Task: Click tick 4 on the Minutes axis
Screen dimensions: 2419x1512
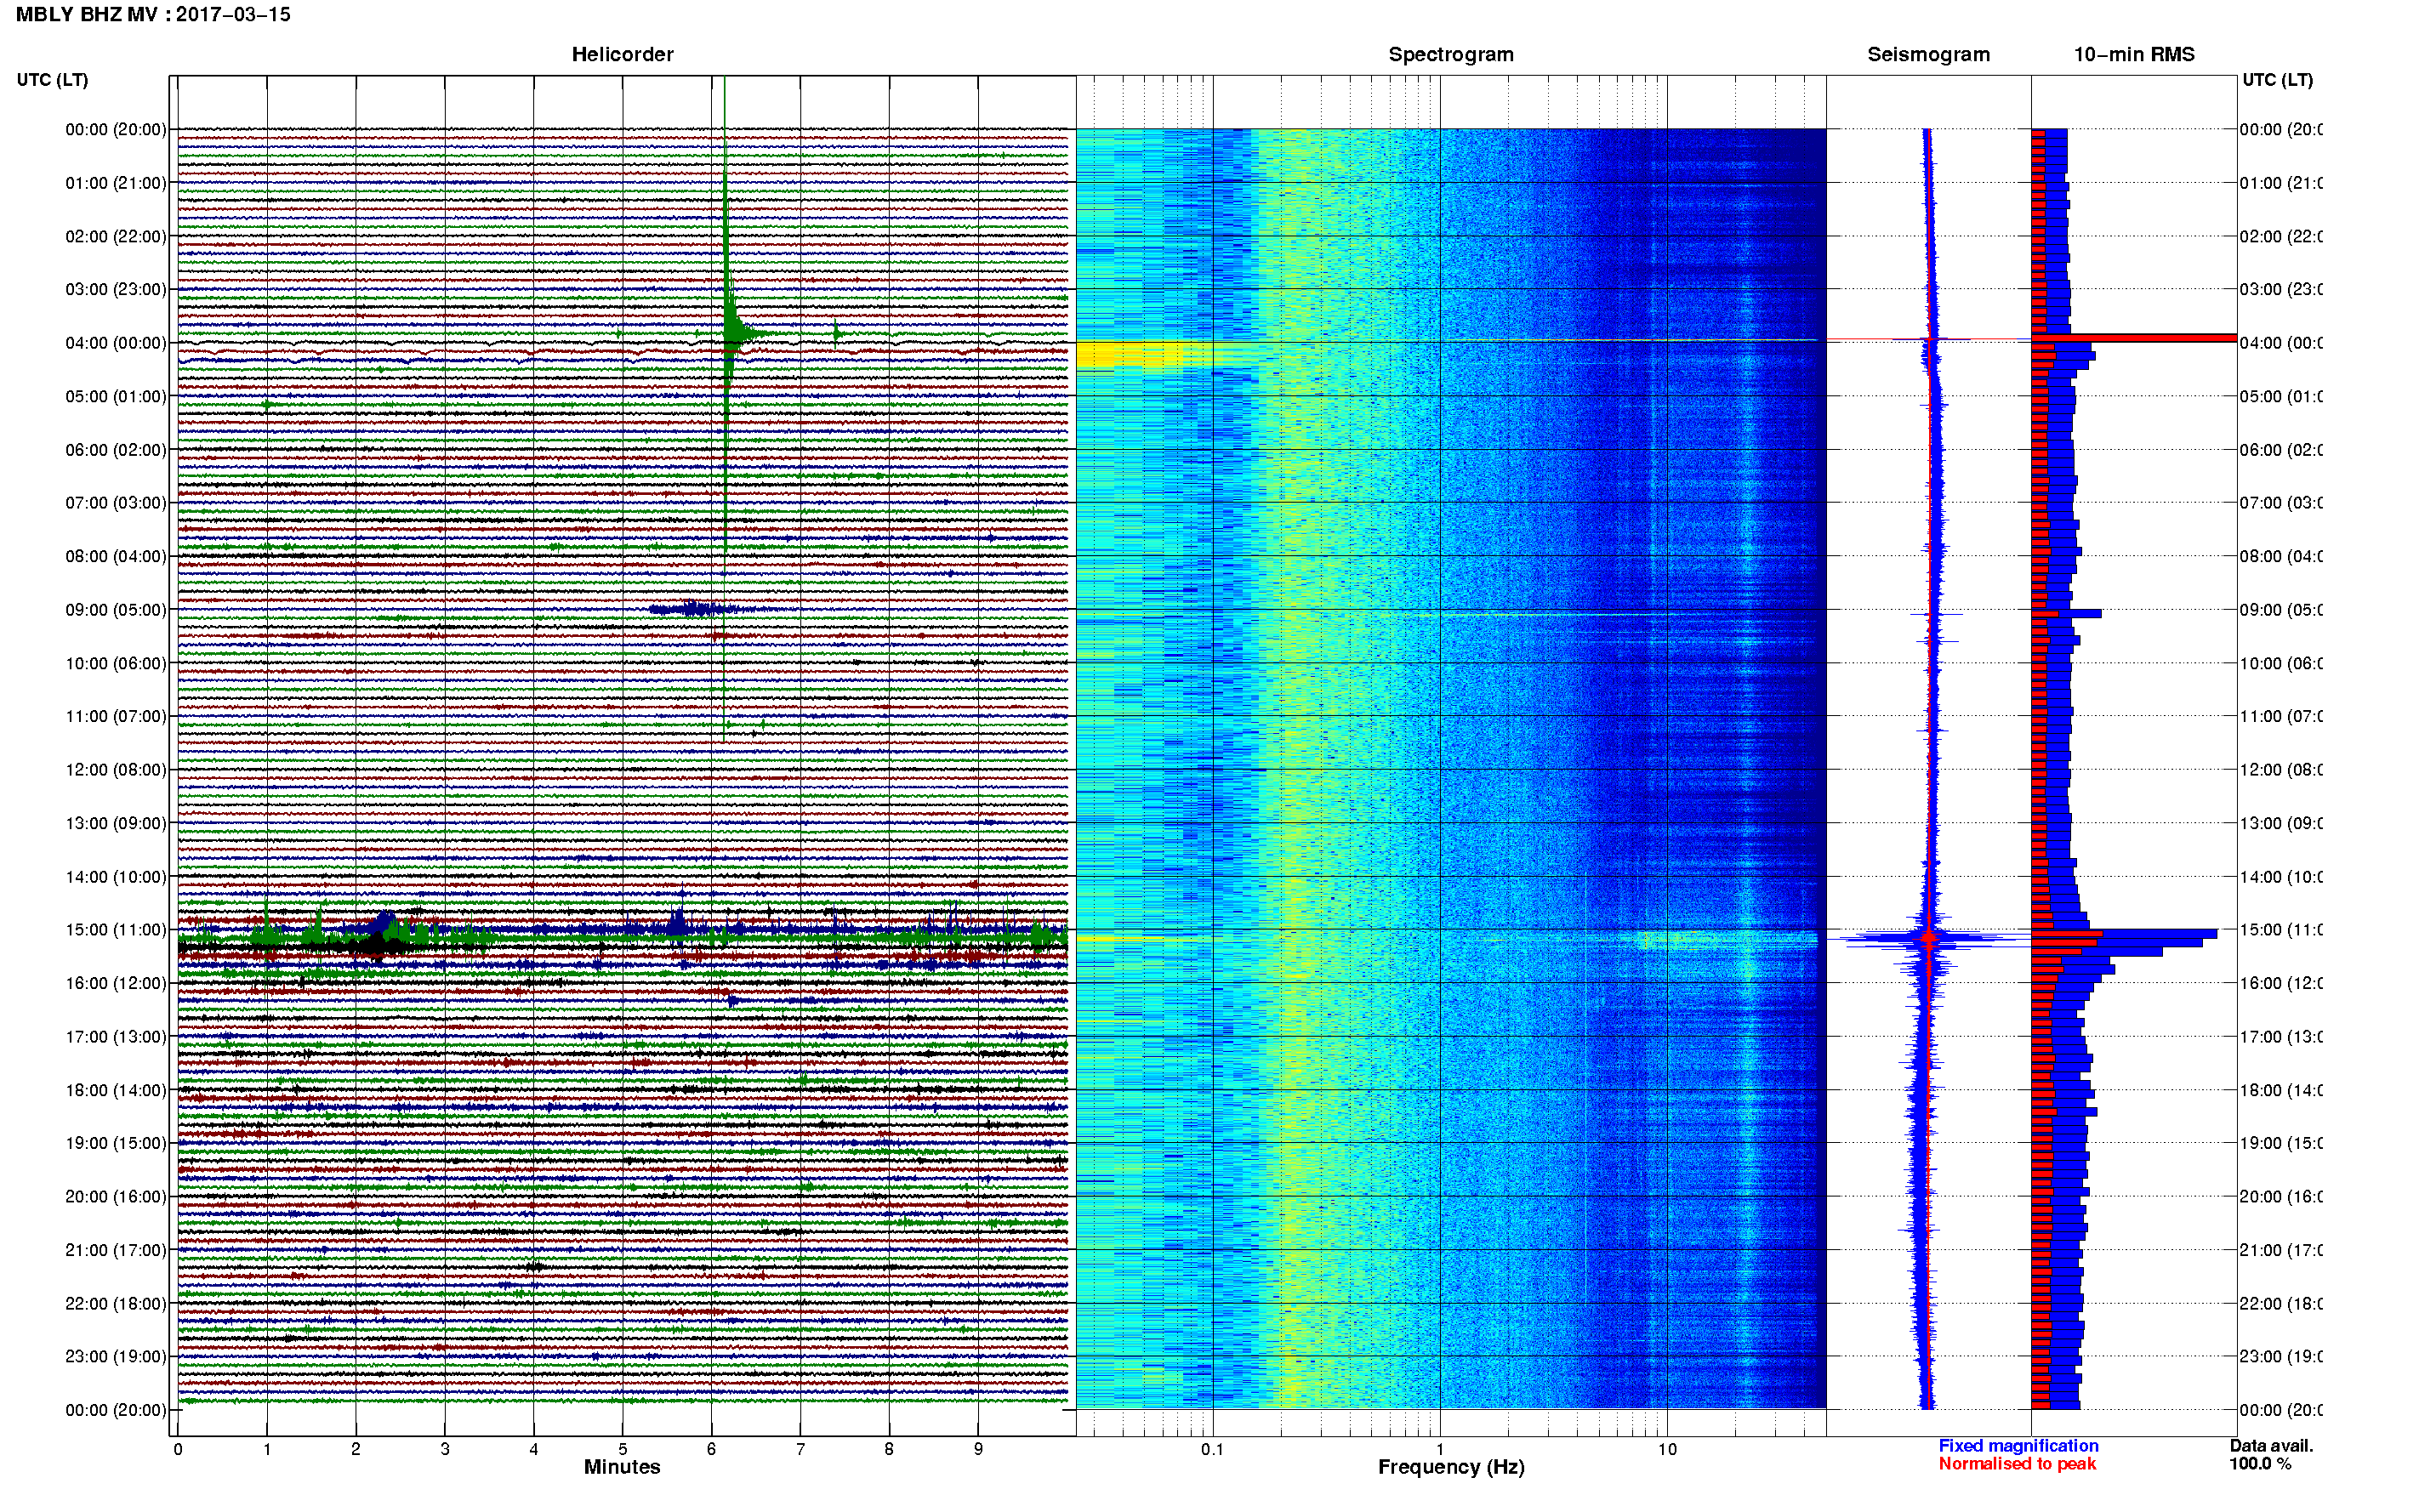Action: coord(534,1450)
